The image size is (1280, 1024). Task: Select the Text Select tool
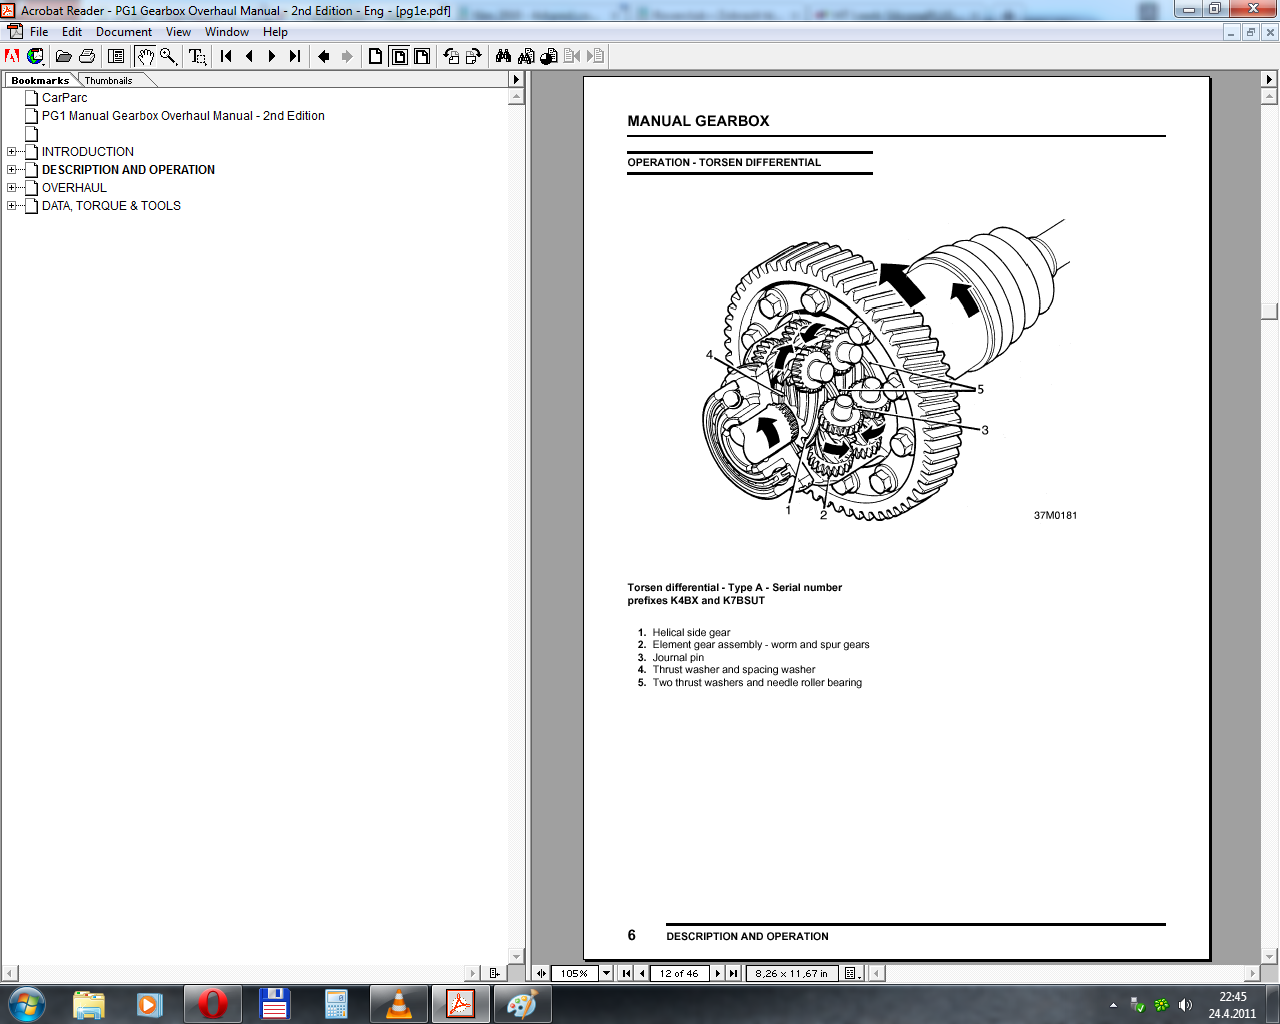pos(198,57)
